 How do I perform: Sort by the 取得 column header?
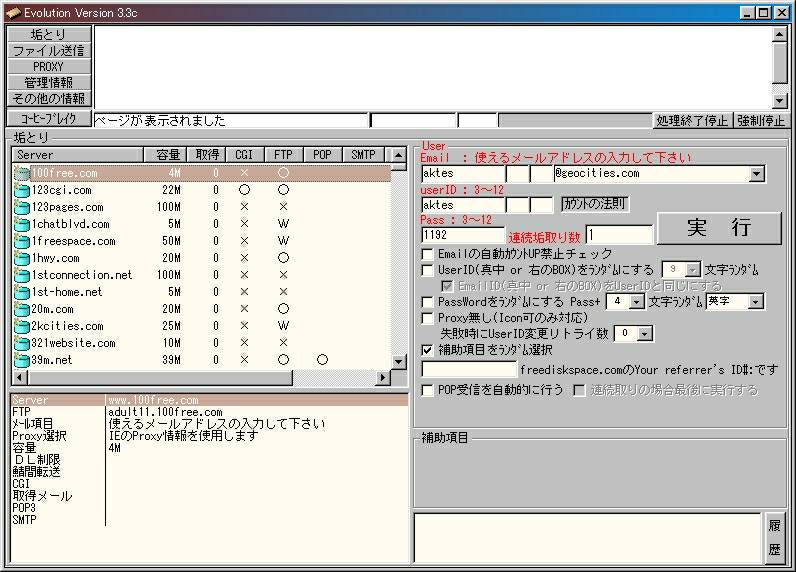click(207, 155)
